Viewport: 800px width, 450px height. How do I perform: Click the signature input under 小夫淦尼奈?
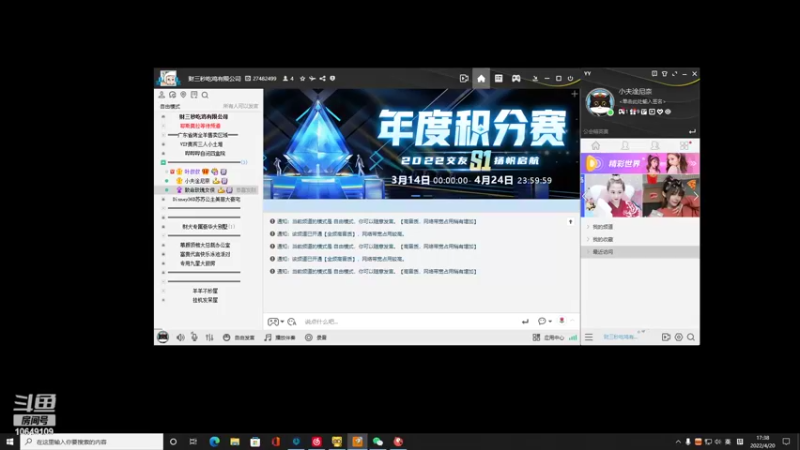click(642, 102)
